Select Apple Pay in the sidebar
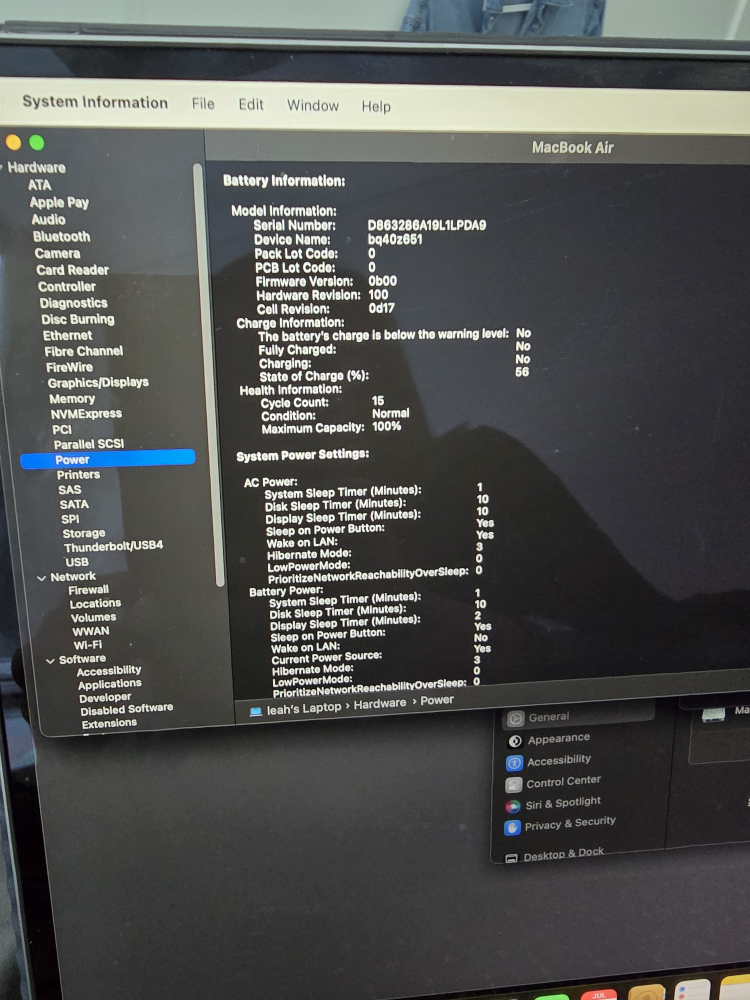This screenshot has width=750, height=1000. [x=59, y=203]
